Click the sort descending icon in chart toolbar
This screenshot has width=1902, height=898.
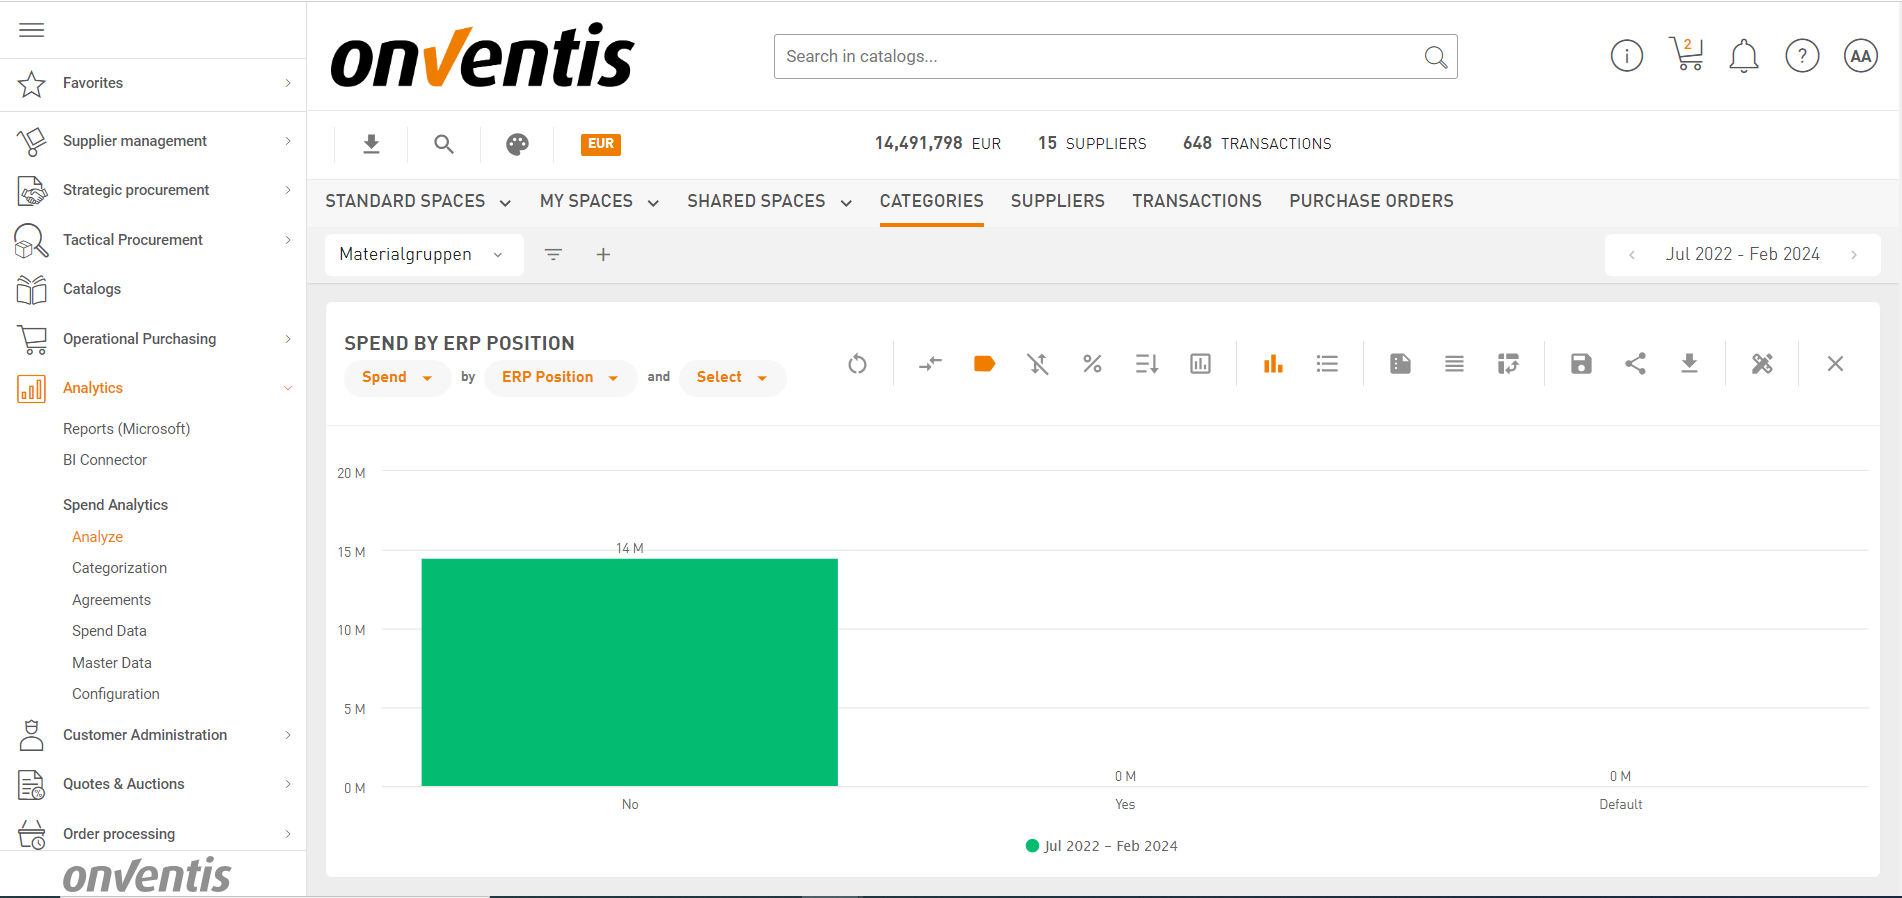[1146, 364]
